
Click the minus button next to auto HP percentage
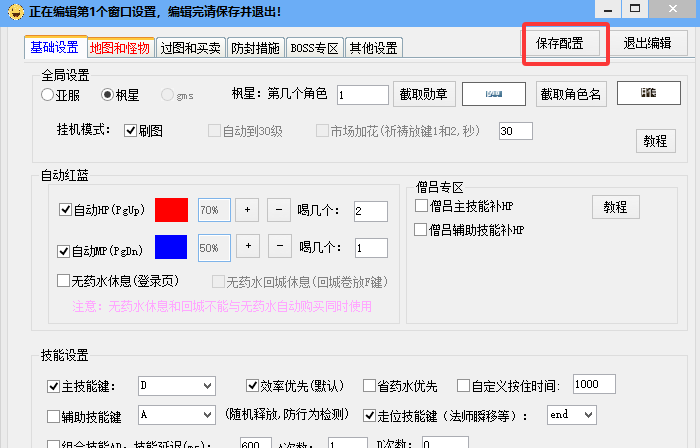point(280,210)
